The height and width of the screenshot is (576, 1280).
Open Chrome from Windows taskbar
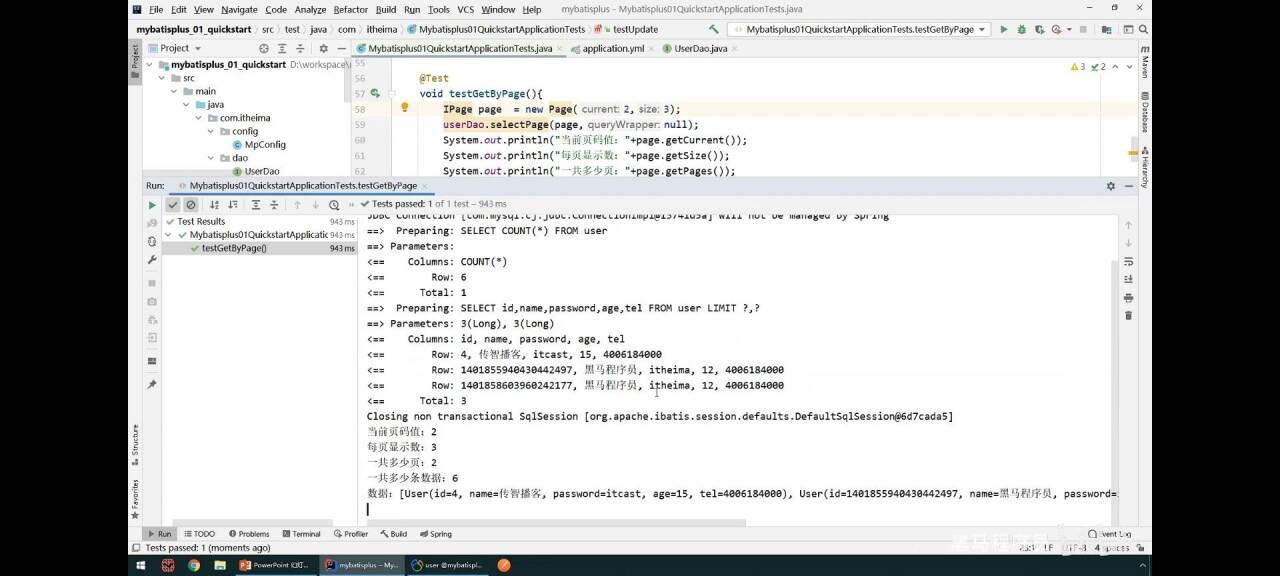(x=193, y=565)
